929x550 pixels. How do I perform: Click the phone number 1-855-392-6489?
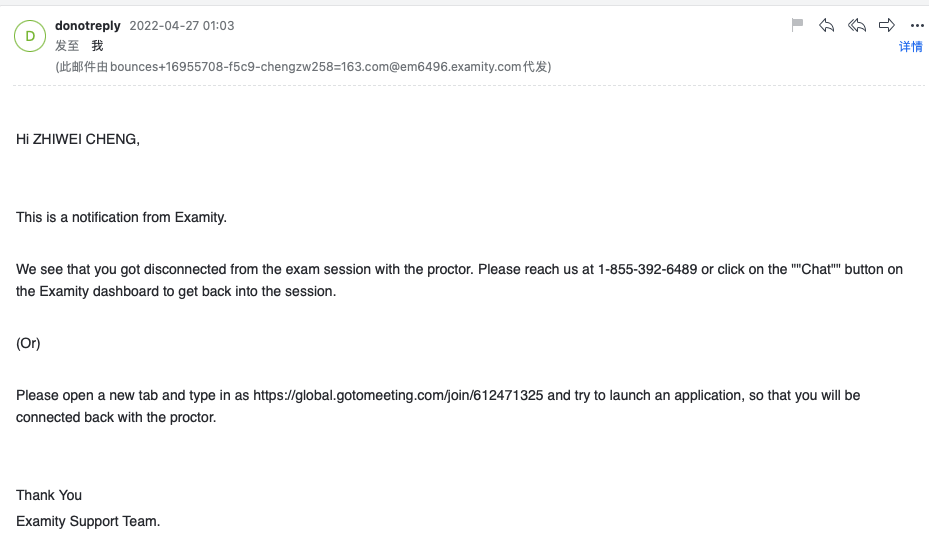tap(647, 270)
